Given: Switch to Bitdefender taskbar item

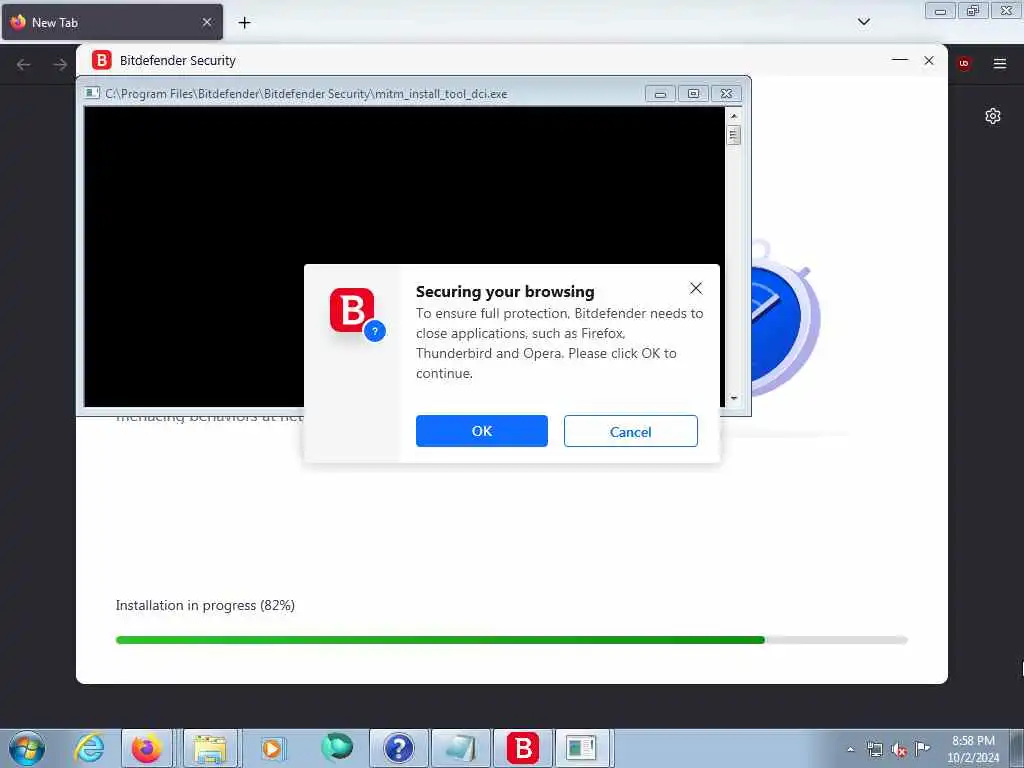Looking at the screenshot, I should 523,748.
